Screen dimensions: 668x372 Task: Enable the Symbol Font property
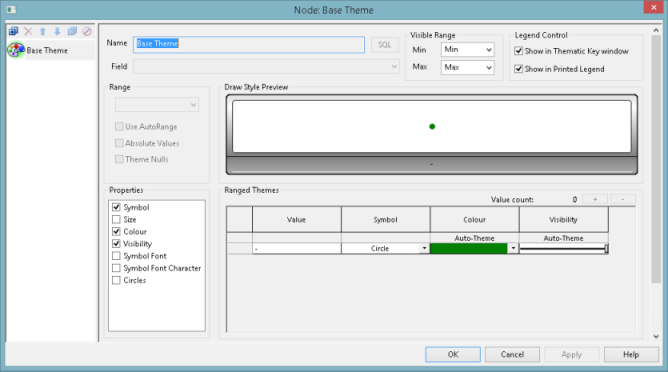116,256
